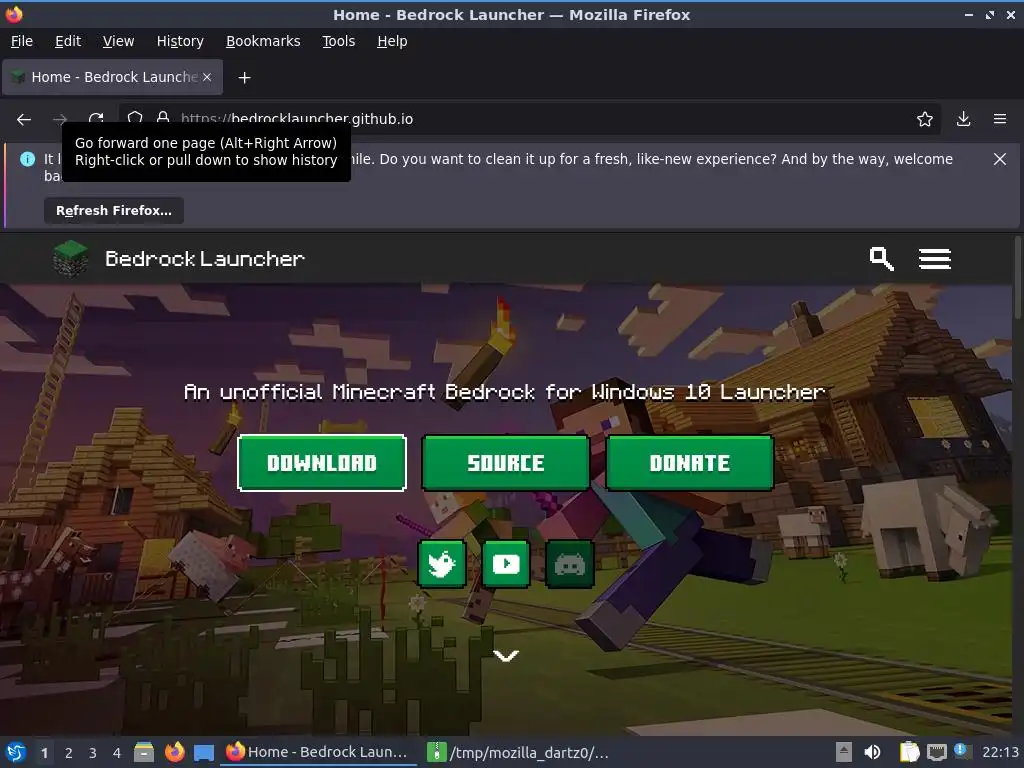Switch to virtual desktop 4

[x=117, y=753]
